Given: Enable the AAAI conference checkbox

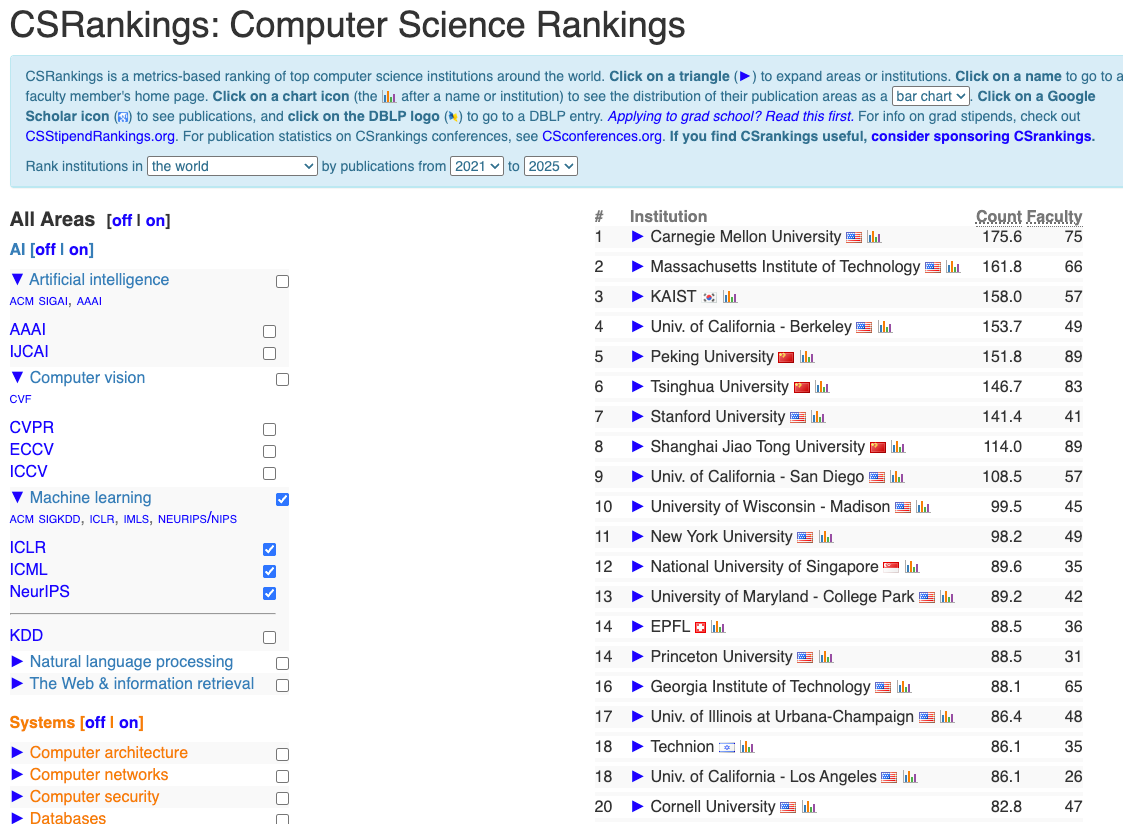Looking at the screenshot, I should click(x=269, y=331).
